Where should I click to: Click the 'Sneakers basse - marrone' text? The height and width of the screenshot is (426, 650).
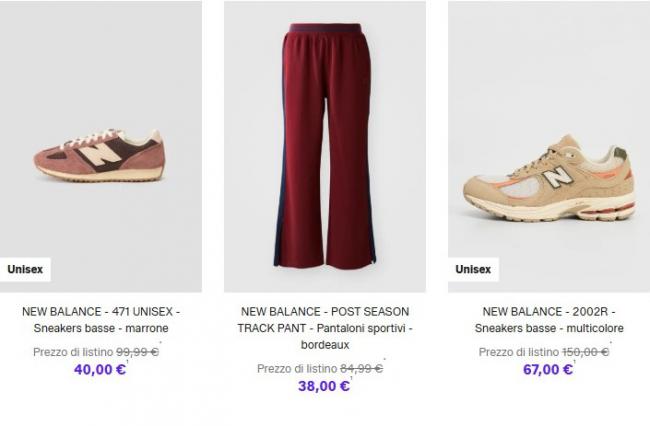click(x=100, y=328)
